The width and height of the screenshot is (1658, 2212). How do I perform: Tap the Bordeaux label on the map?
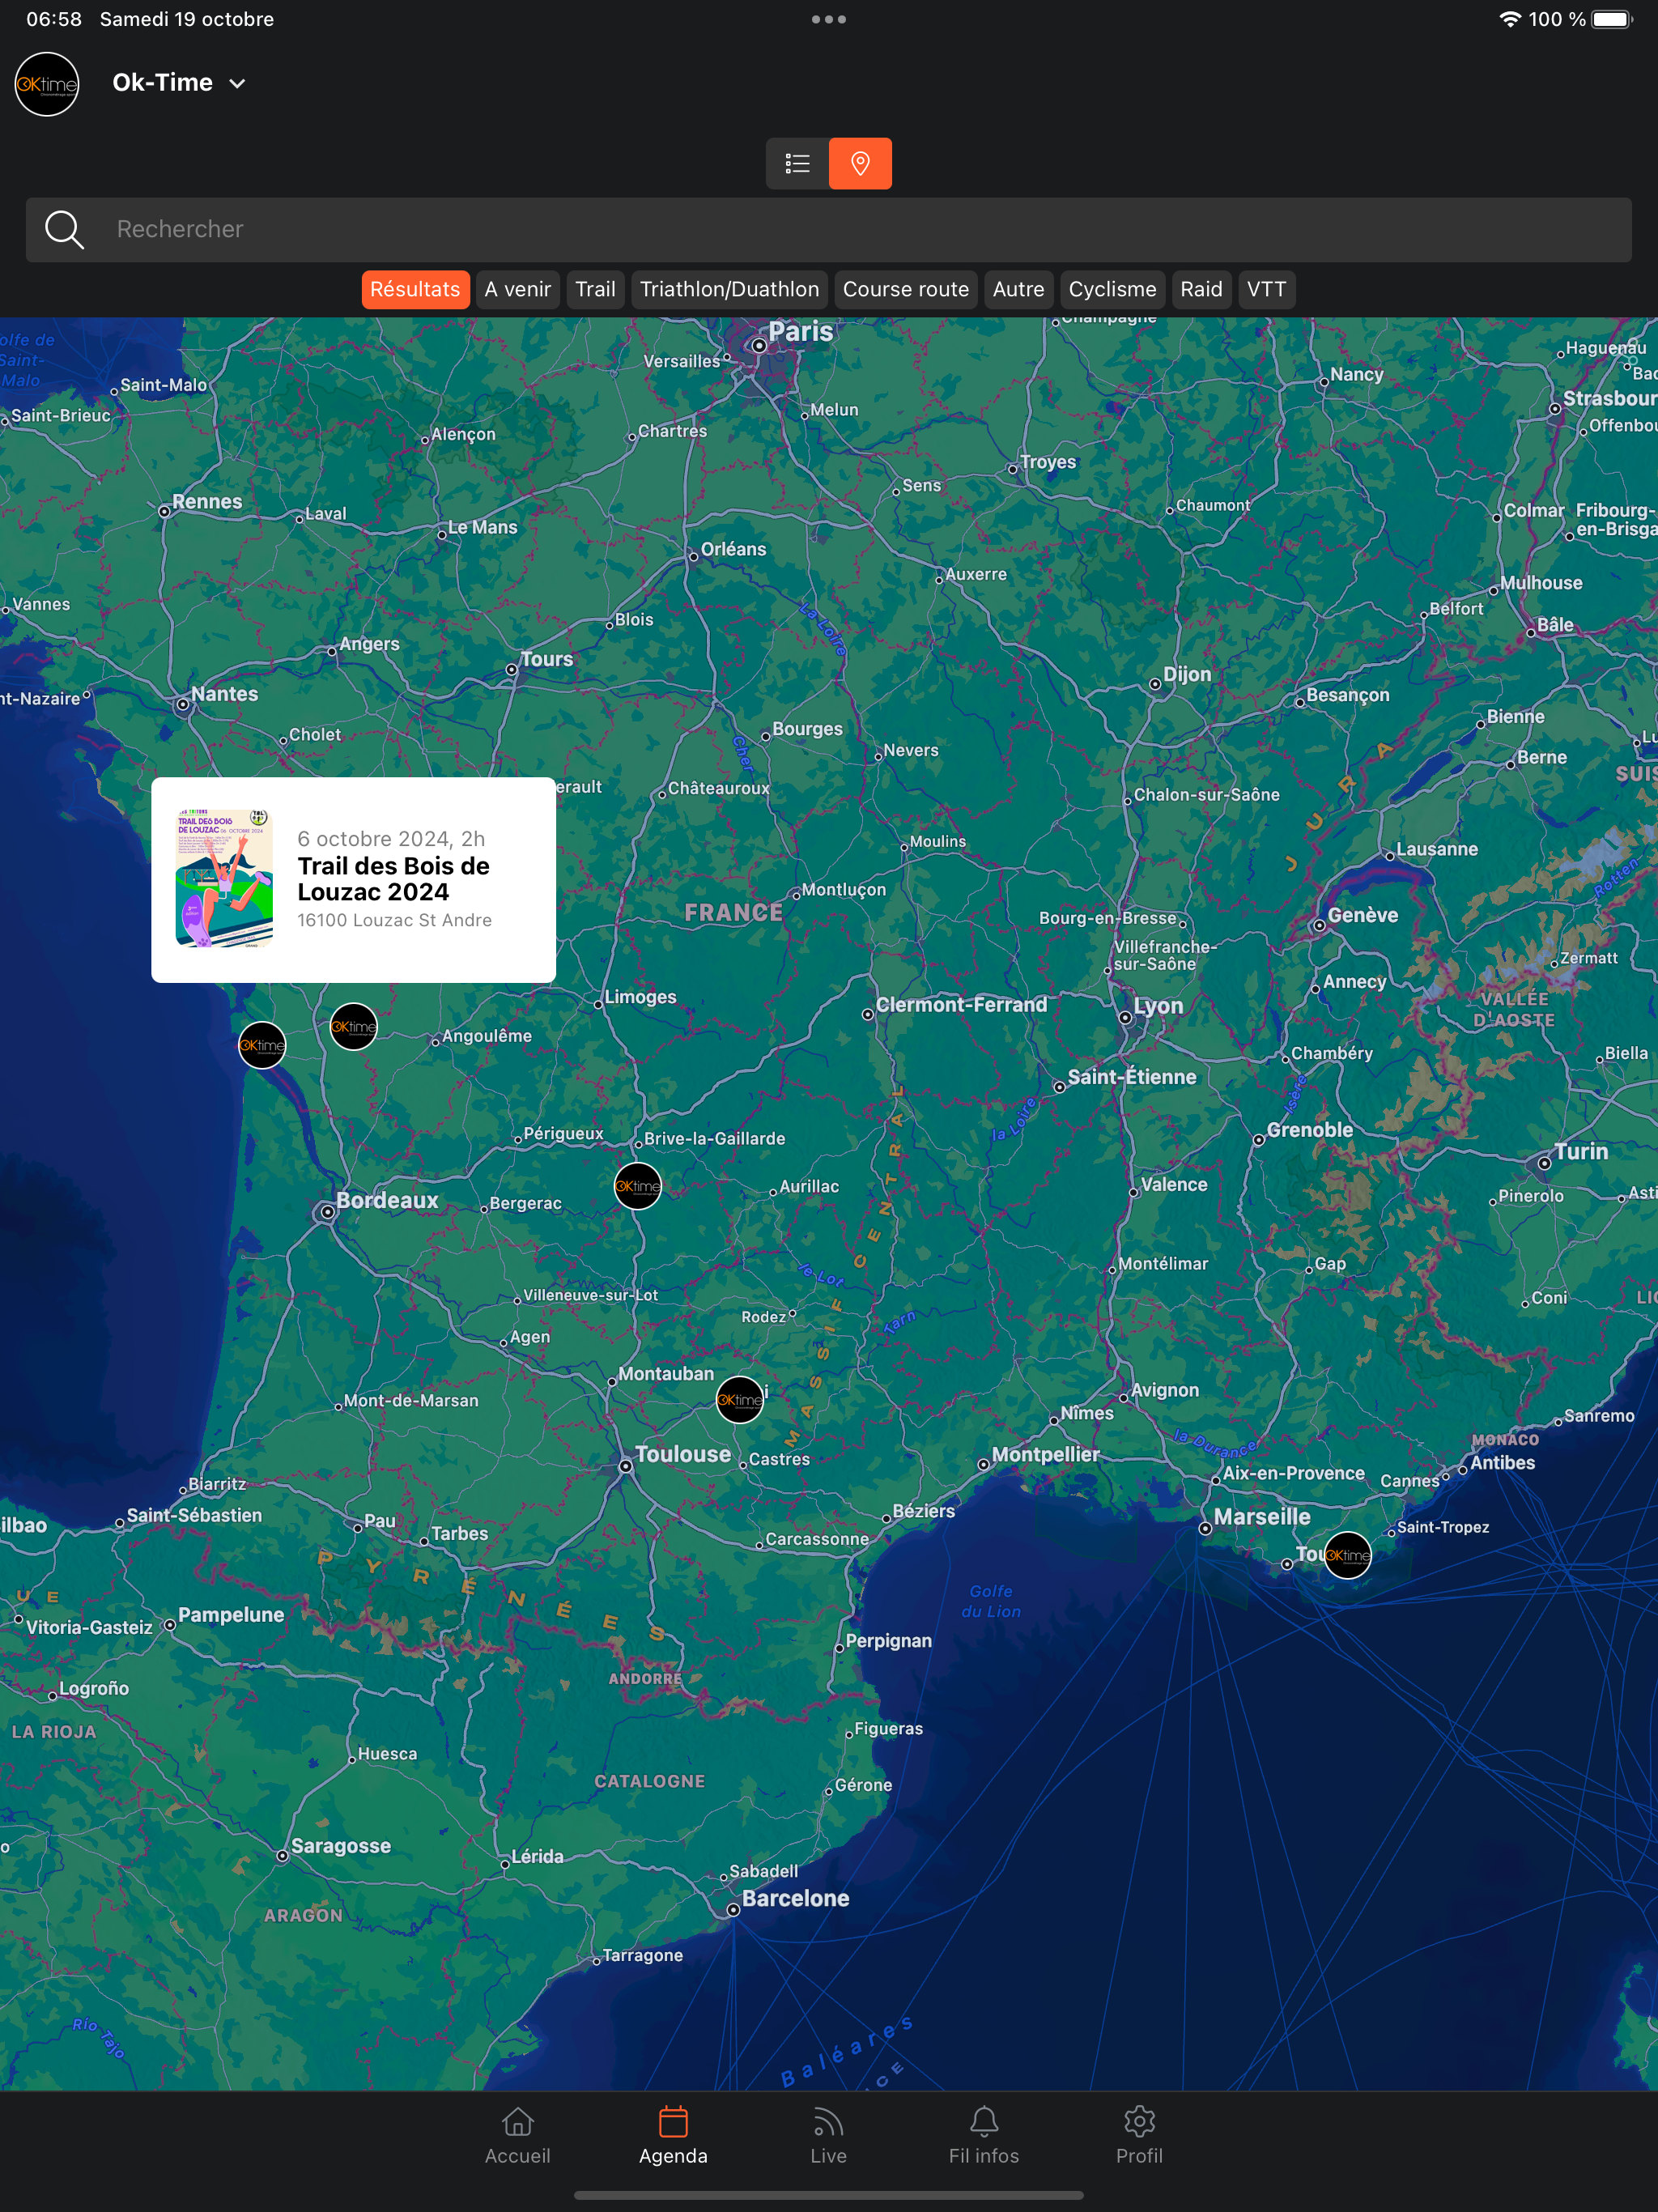tap(387, 1201)
